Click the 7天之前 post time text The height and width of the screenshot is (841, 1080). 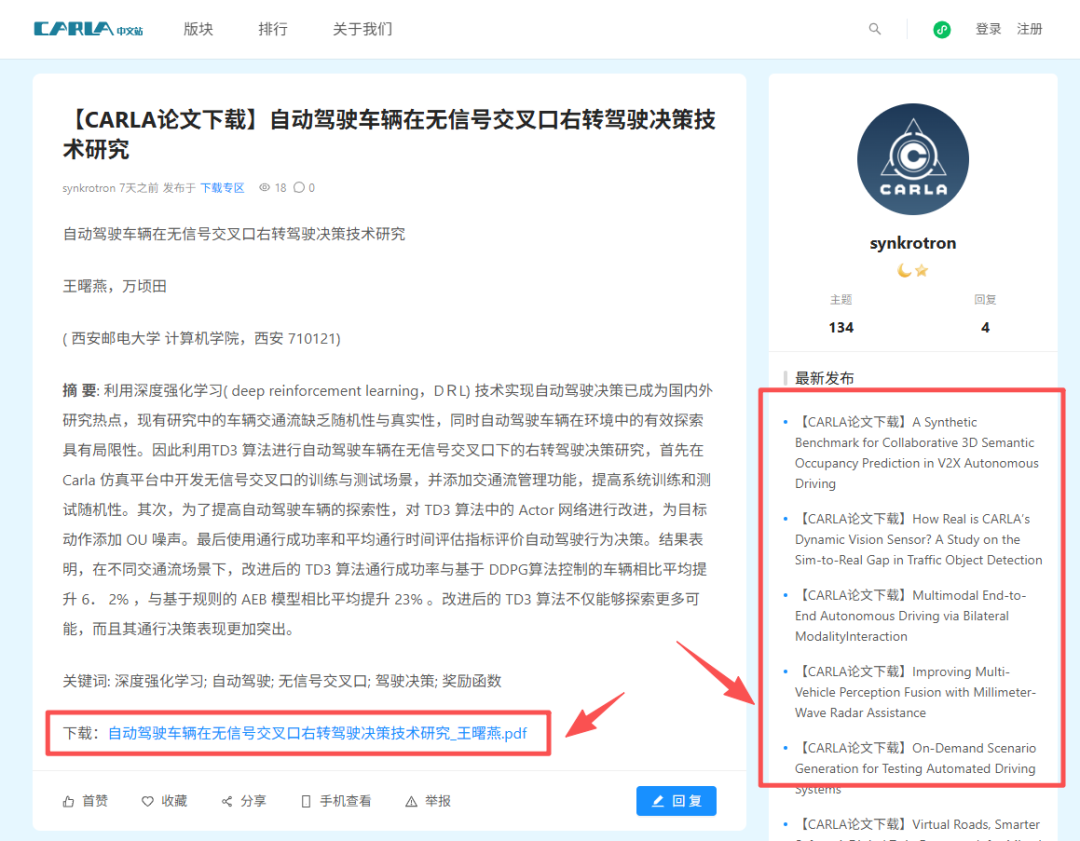pos(138,188)
